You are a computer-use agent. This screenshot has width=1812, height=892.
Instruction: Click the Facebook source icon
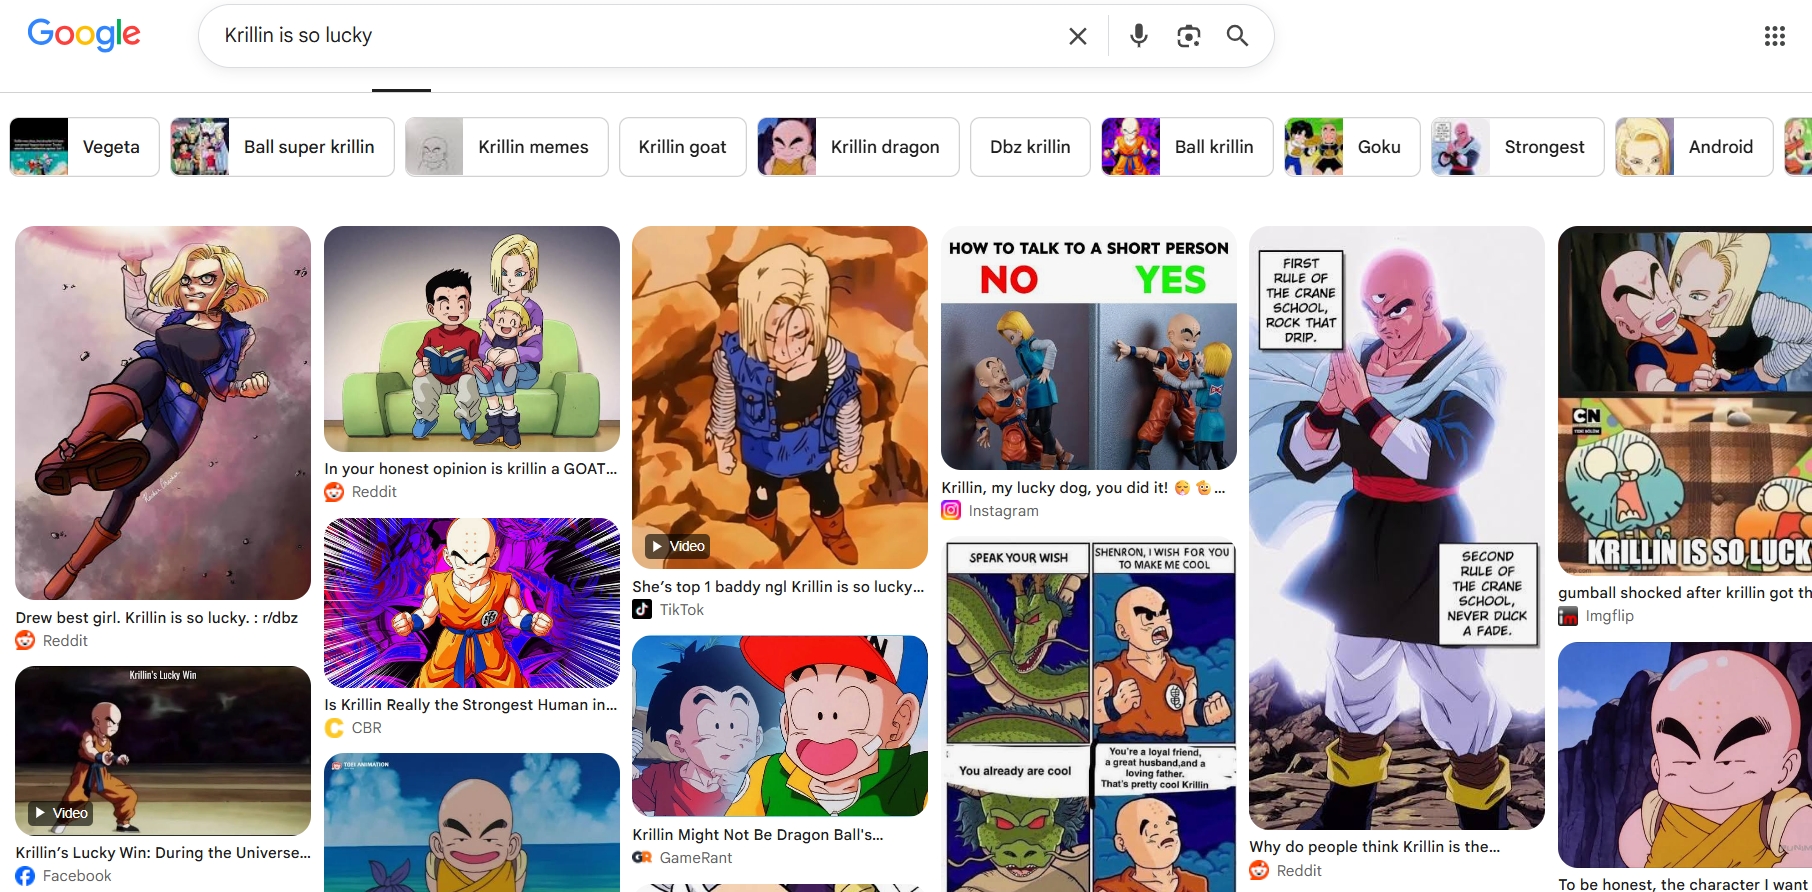25,876
